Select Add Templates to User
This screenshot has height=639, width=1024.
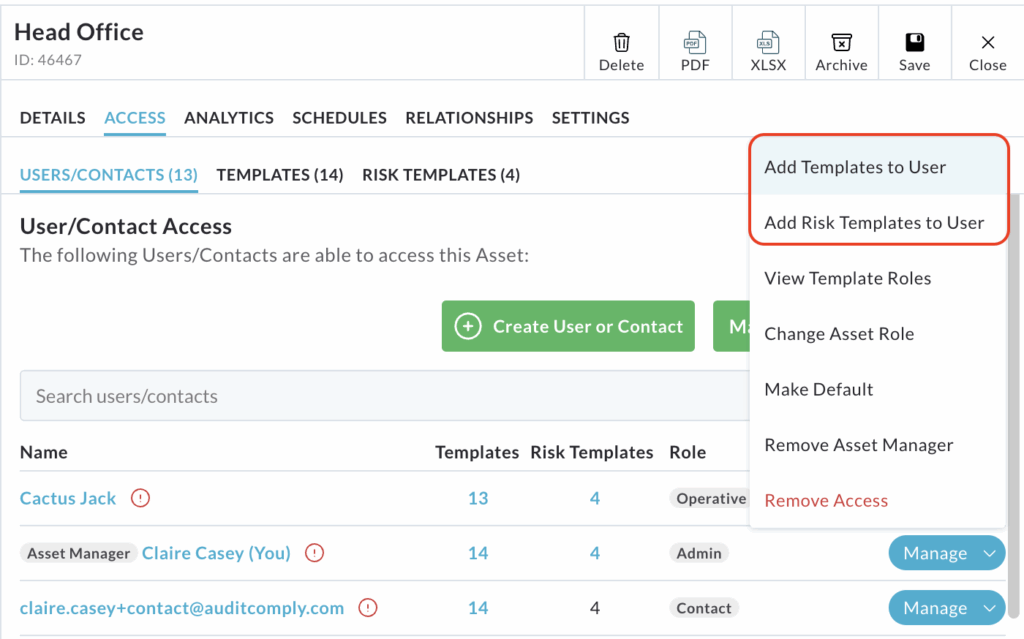(855, 167)
